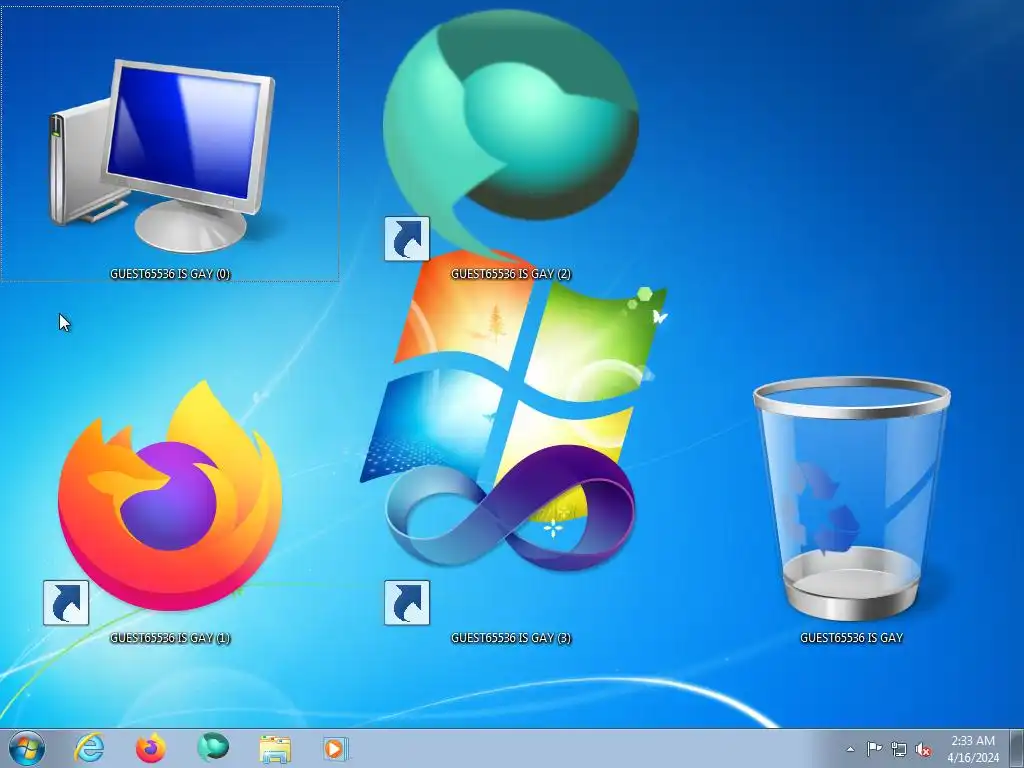Open the network tray icon
The image size is (1024, 768).
[899, 749]
